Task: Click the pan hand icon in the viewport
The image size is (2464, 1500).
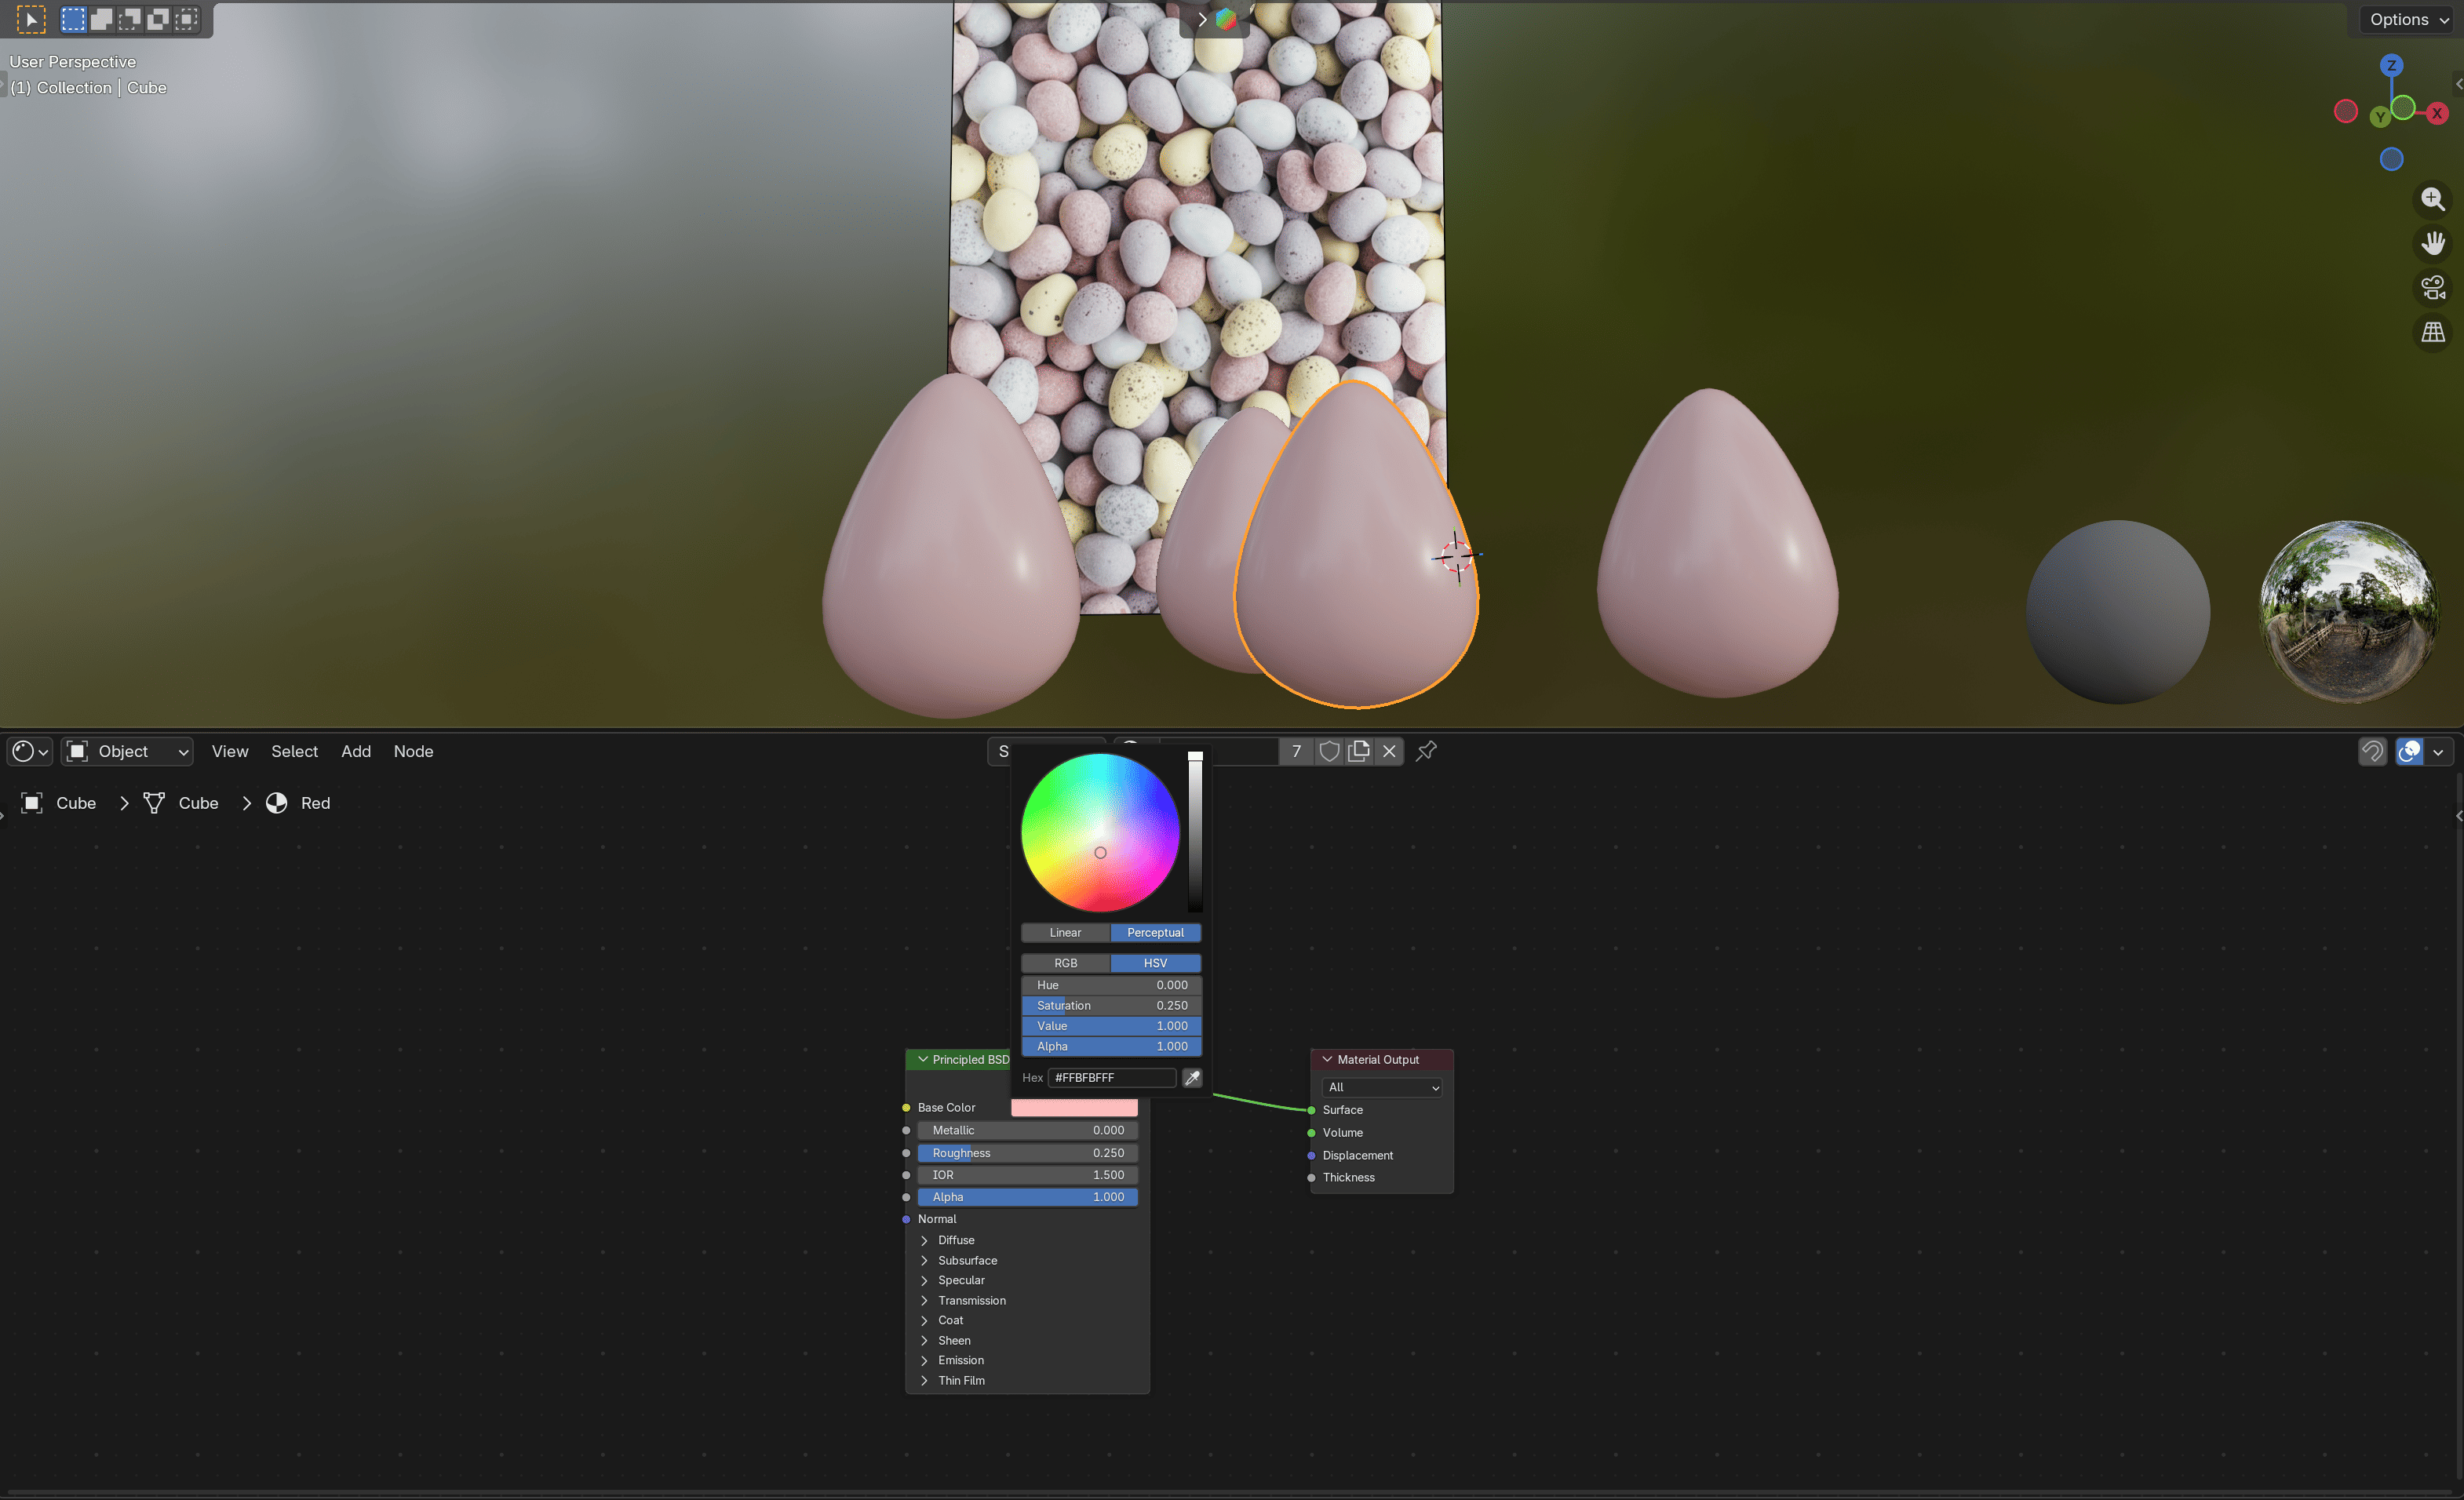Action: 2432,243
